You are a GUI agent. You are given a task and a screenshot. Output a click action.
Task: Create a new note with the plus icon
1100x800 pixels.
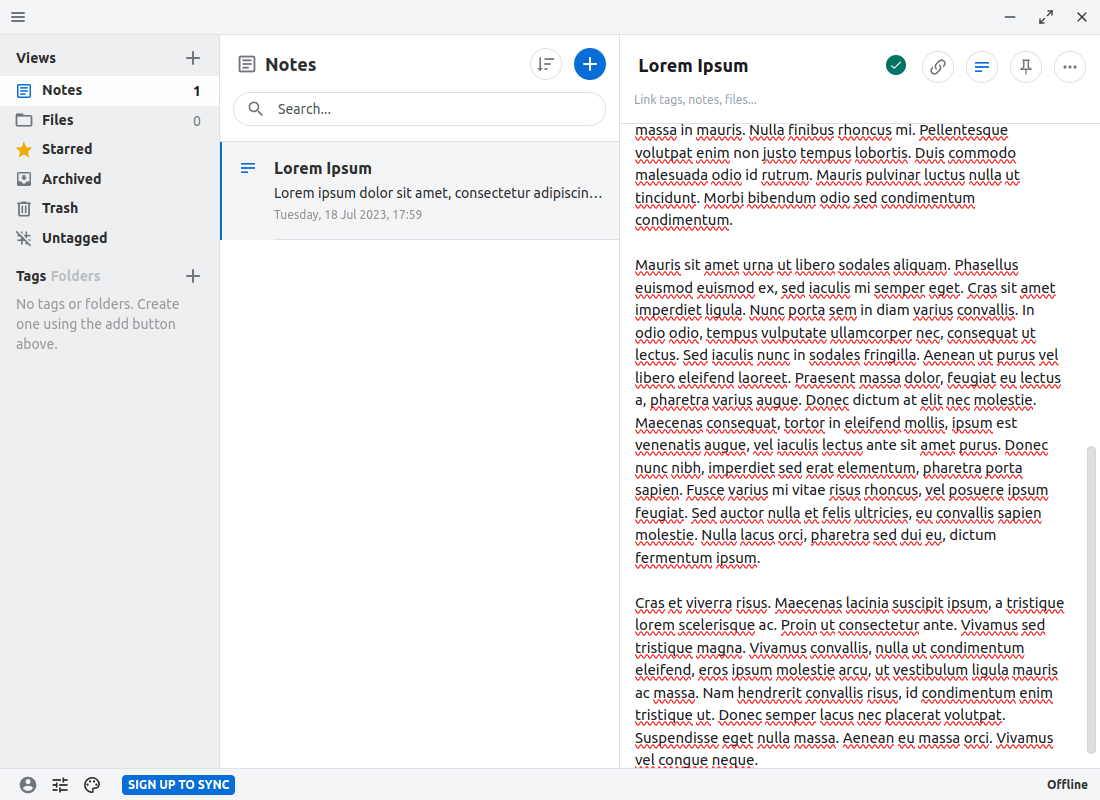(x=590, y=63)
